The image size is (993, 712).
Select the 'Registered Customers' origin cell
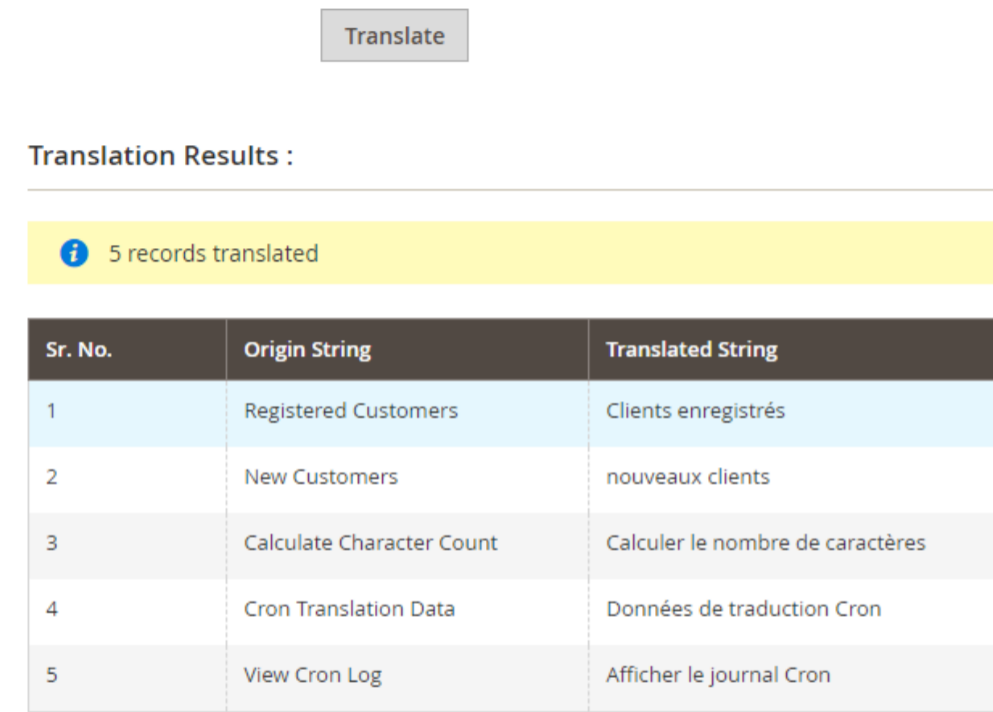click(x=351, y=411)
